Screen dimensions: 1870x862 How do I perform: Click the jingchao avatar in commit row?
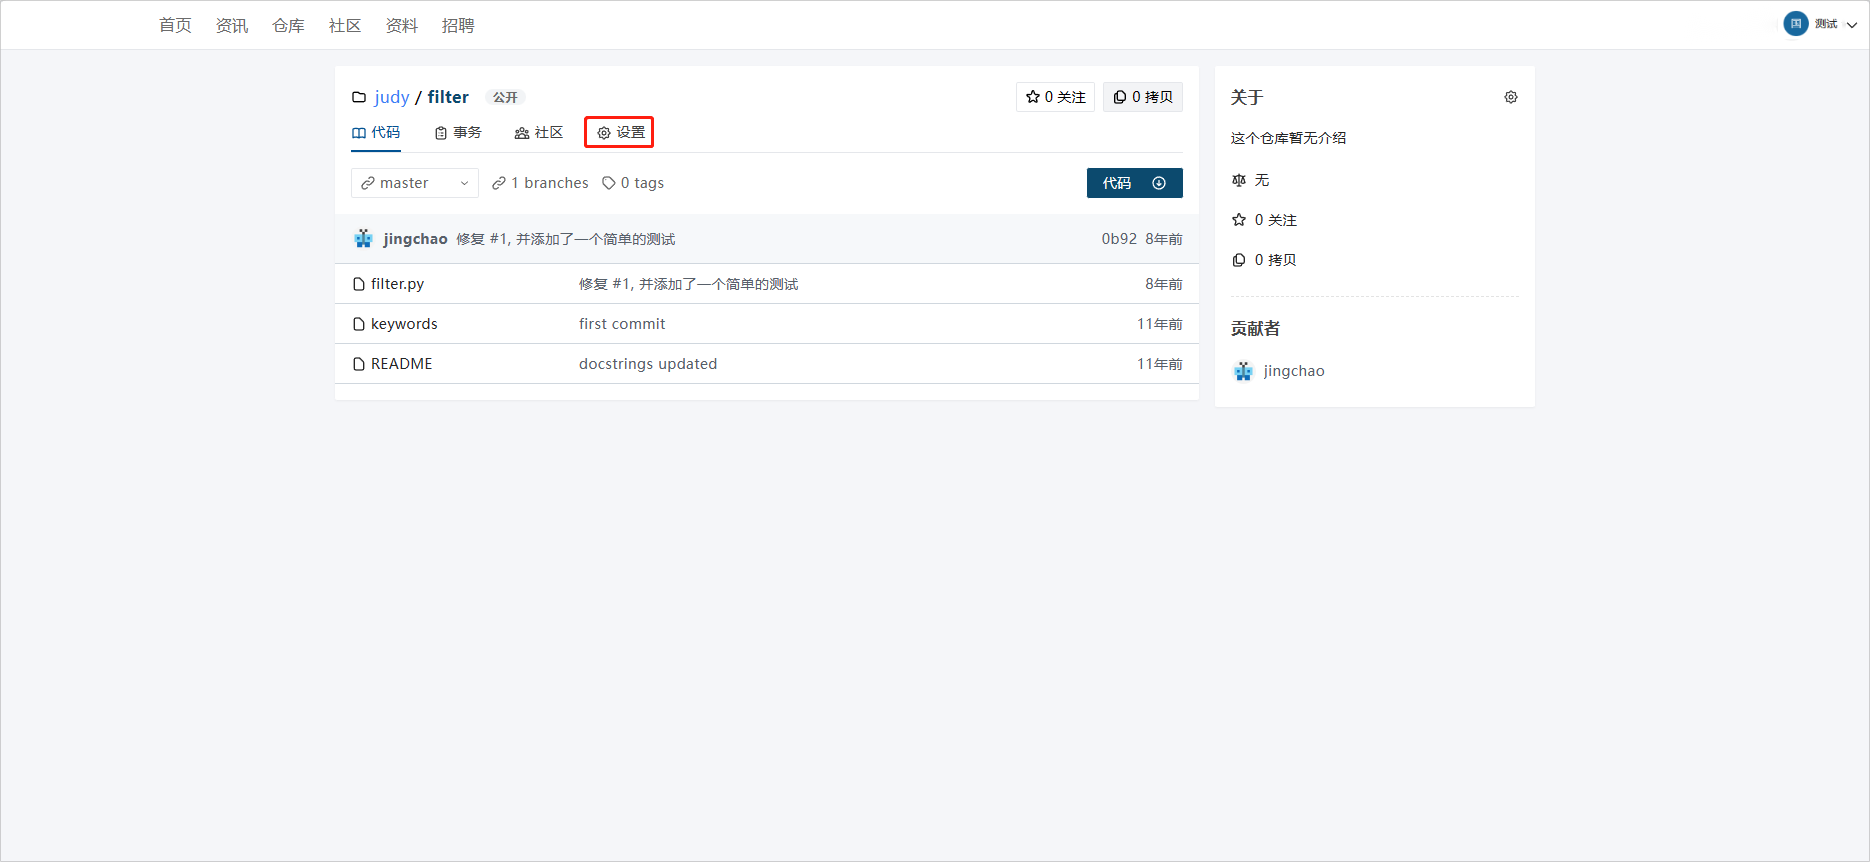click(363, 239)
